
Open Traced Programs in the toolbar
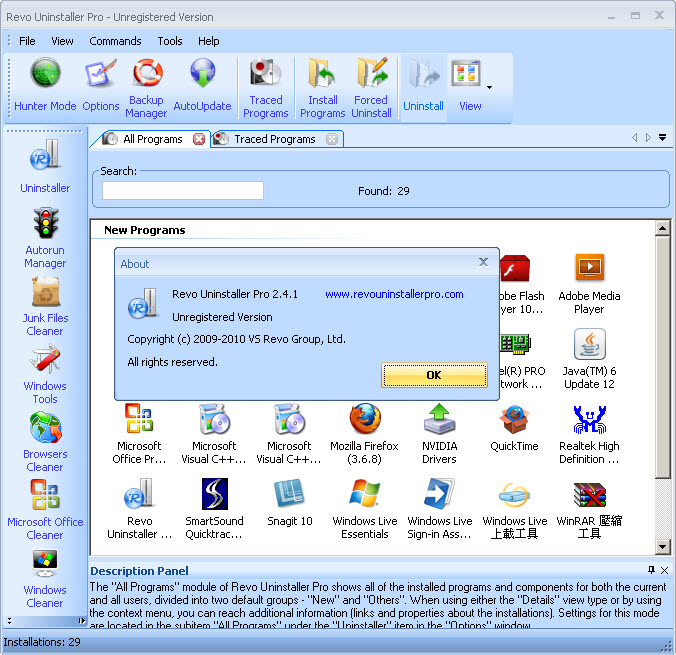pos(266,88)
